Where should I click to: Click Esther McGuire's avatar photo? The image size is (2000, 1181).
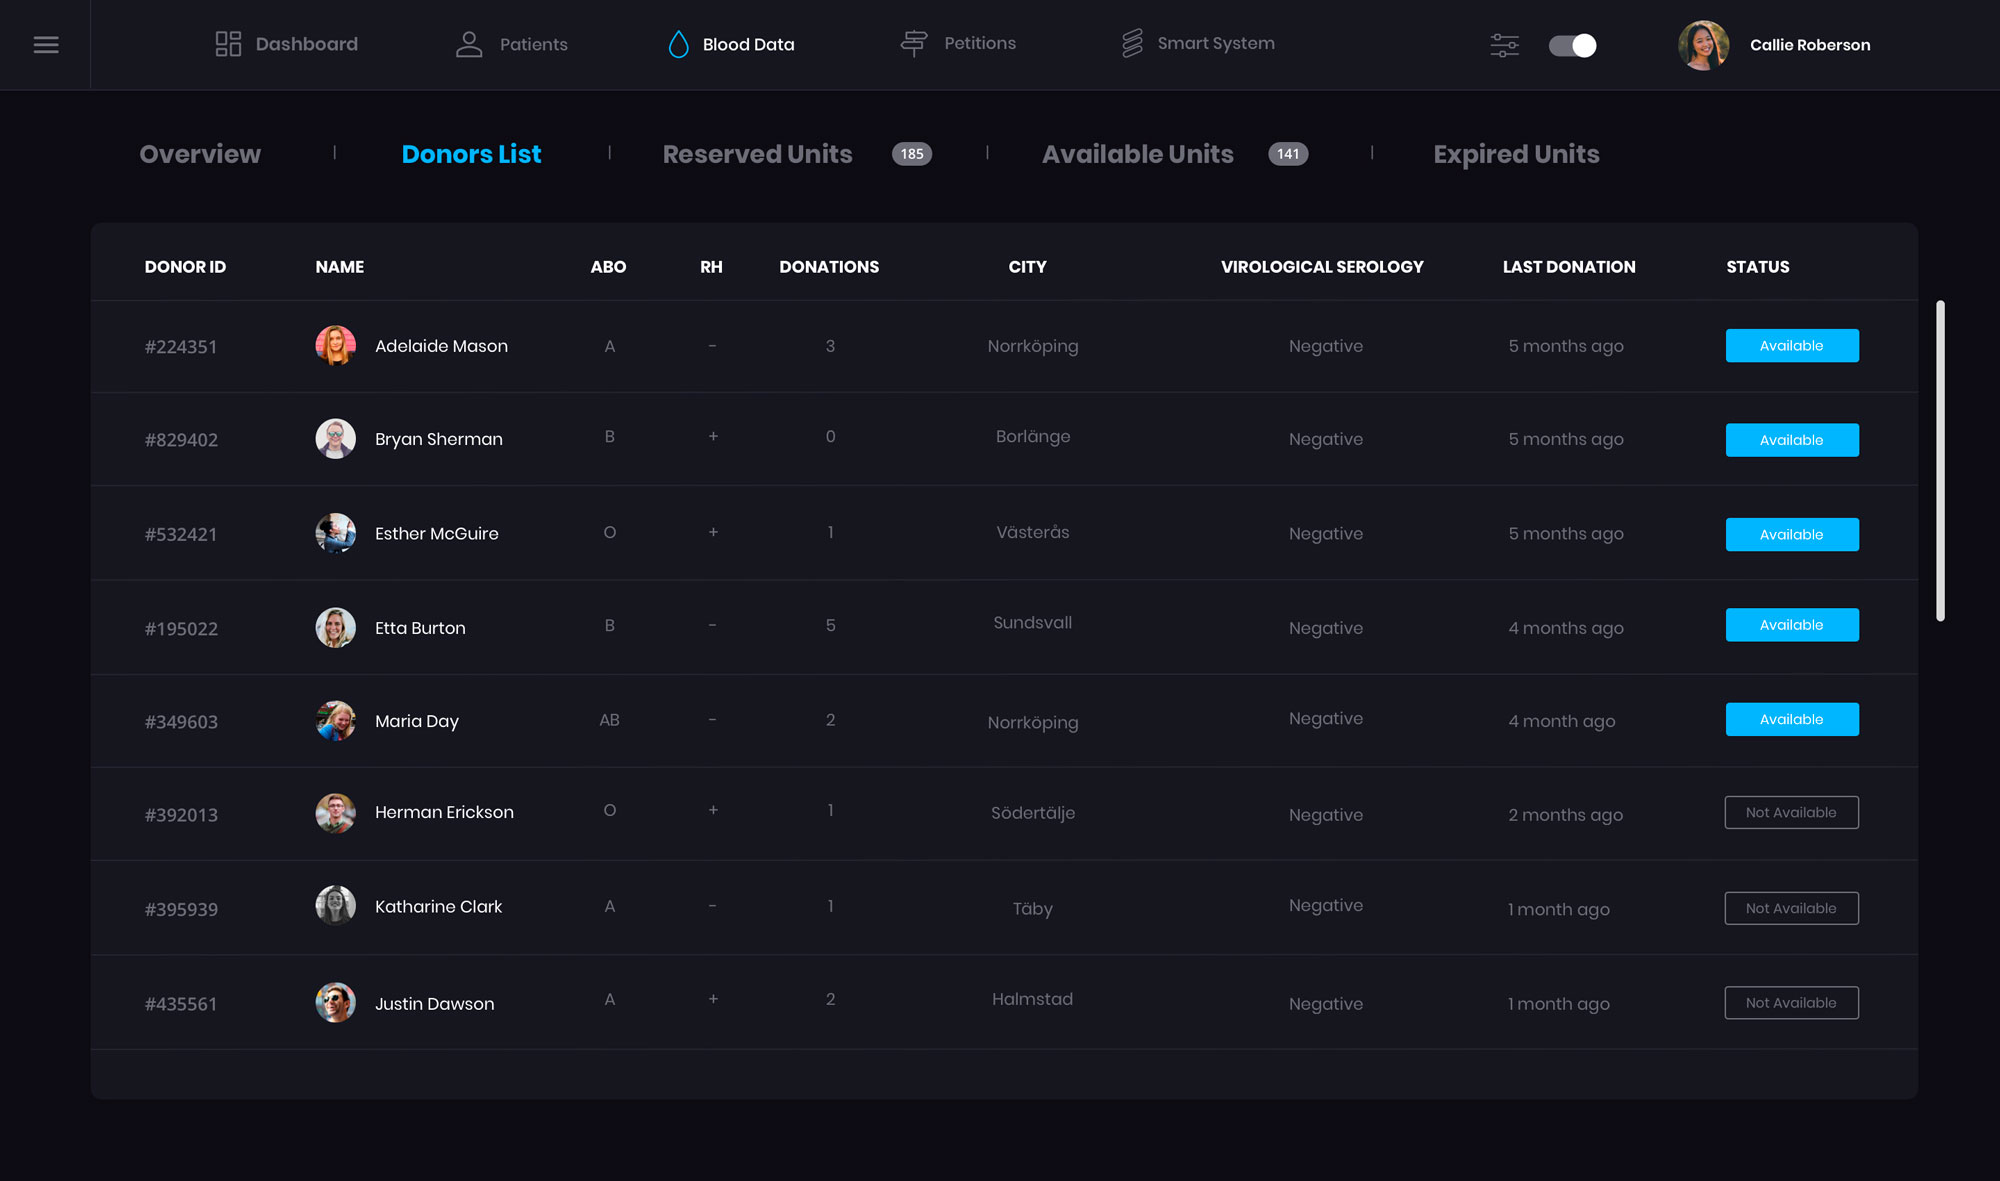tap(335, 533)
